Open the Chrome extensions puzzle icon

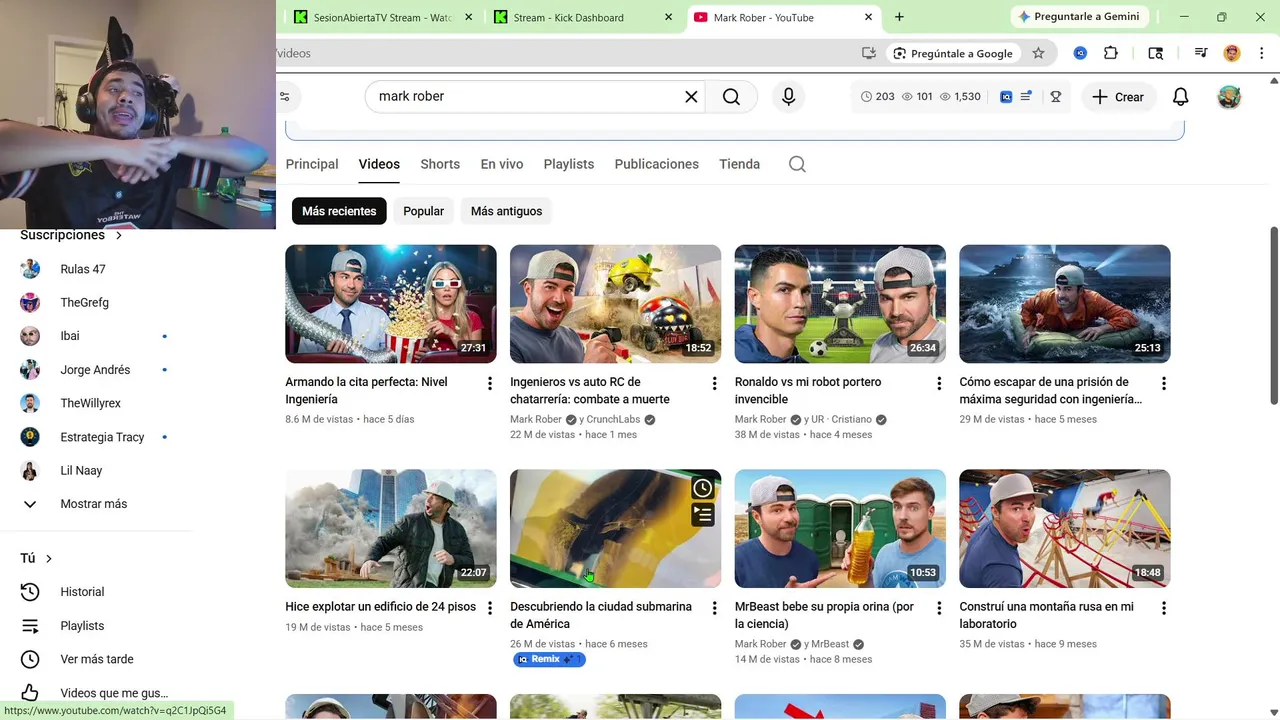pos(1111,53)
